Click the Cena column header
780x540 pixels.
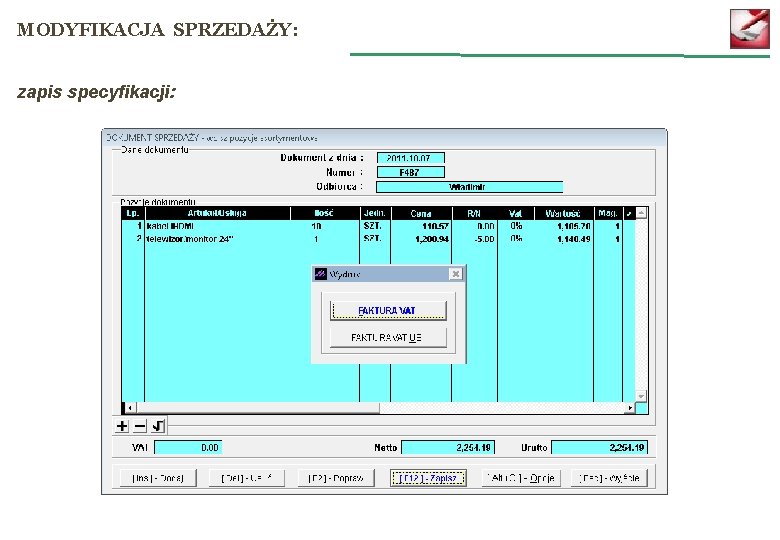(421, 213)
